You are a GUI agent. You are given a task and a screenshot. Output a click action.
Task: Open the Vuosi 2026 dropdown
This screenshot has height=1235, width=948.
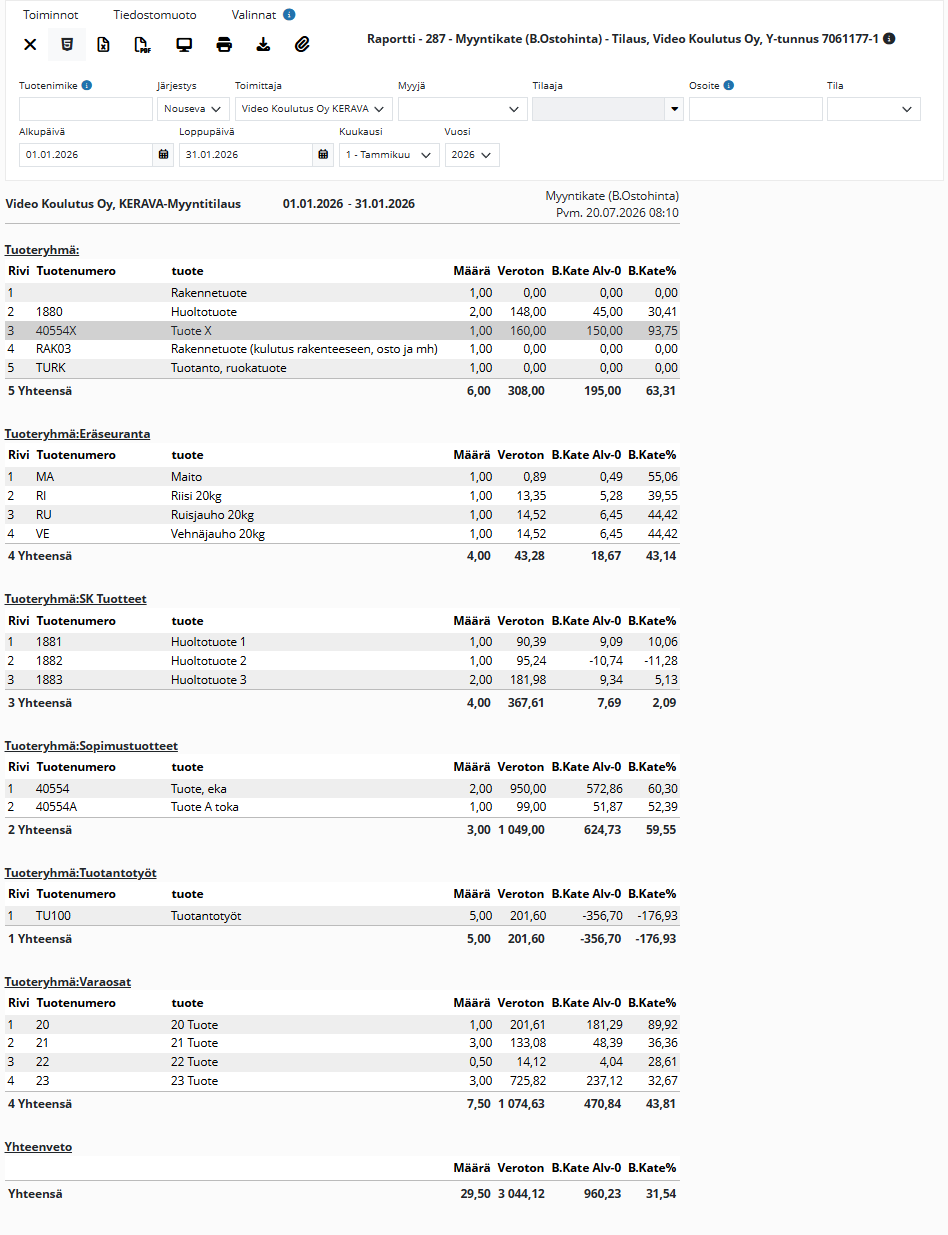472,155
